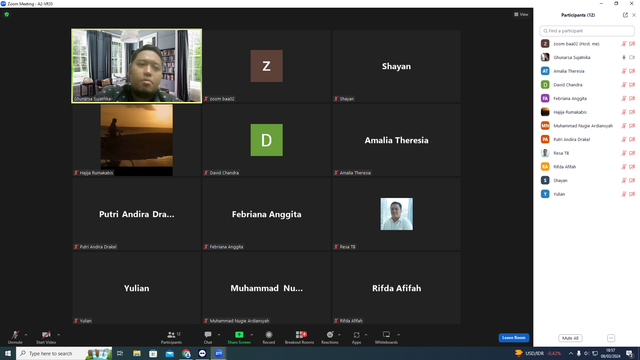Toggle Ghunarsa Sujatnika's microphone icon in list

click(x=624, y=58)
